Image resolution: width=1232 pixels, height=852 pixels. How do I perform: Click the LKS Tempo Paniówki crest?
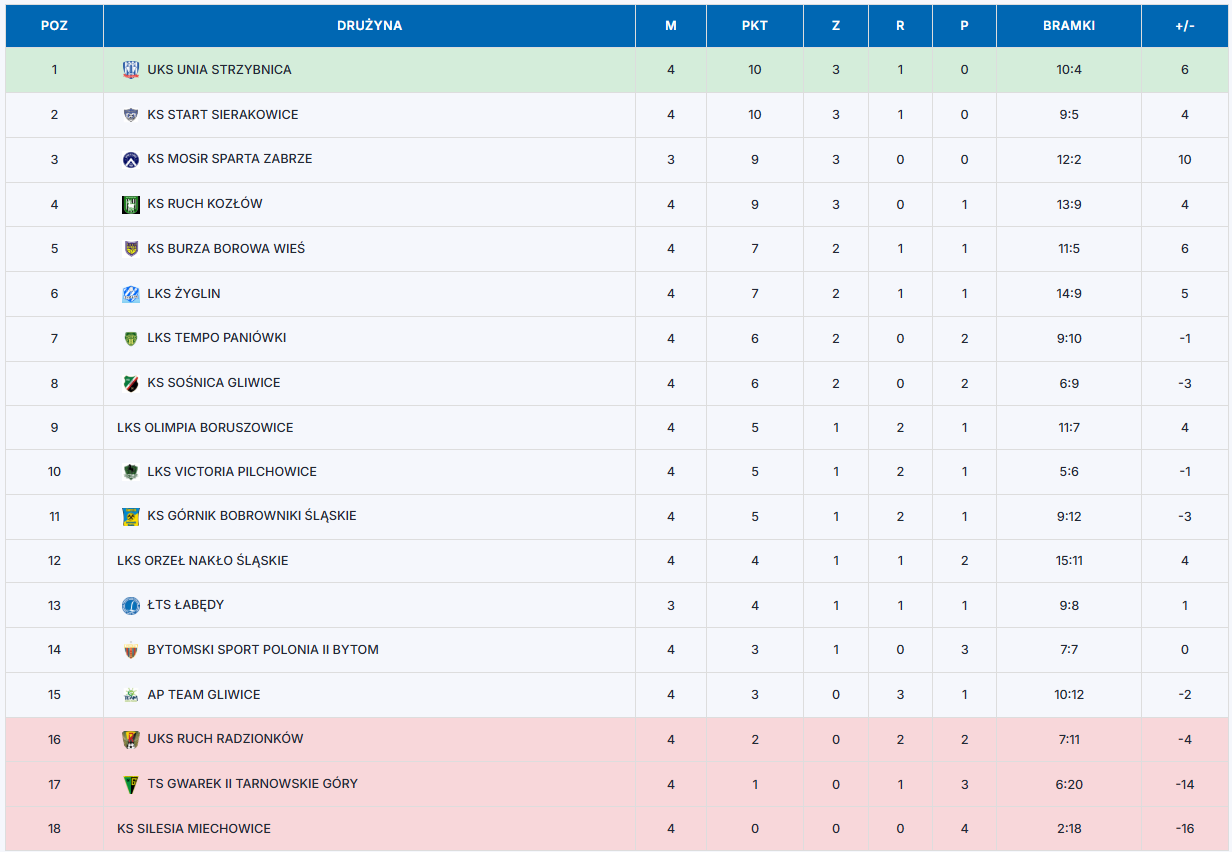131,338
